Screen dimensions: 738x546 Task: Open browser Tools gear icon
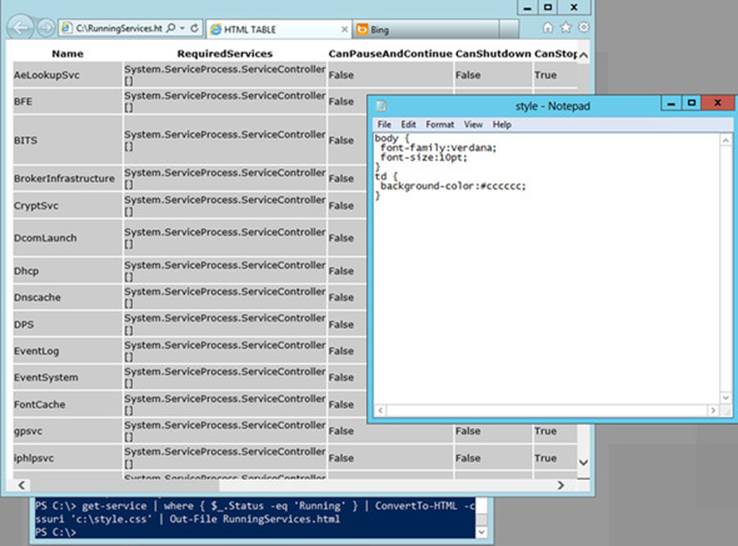(x=584, y=27)
